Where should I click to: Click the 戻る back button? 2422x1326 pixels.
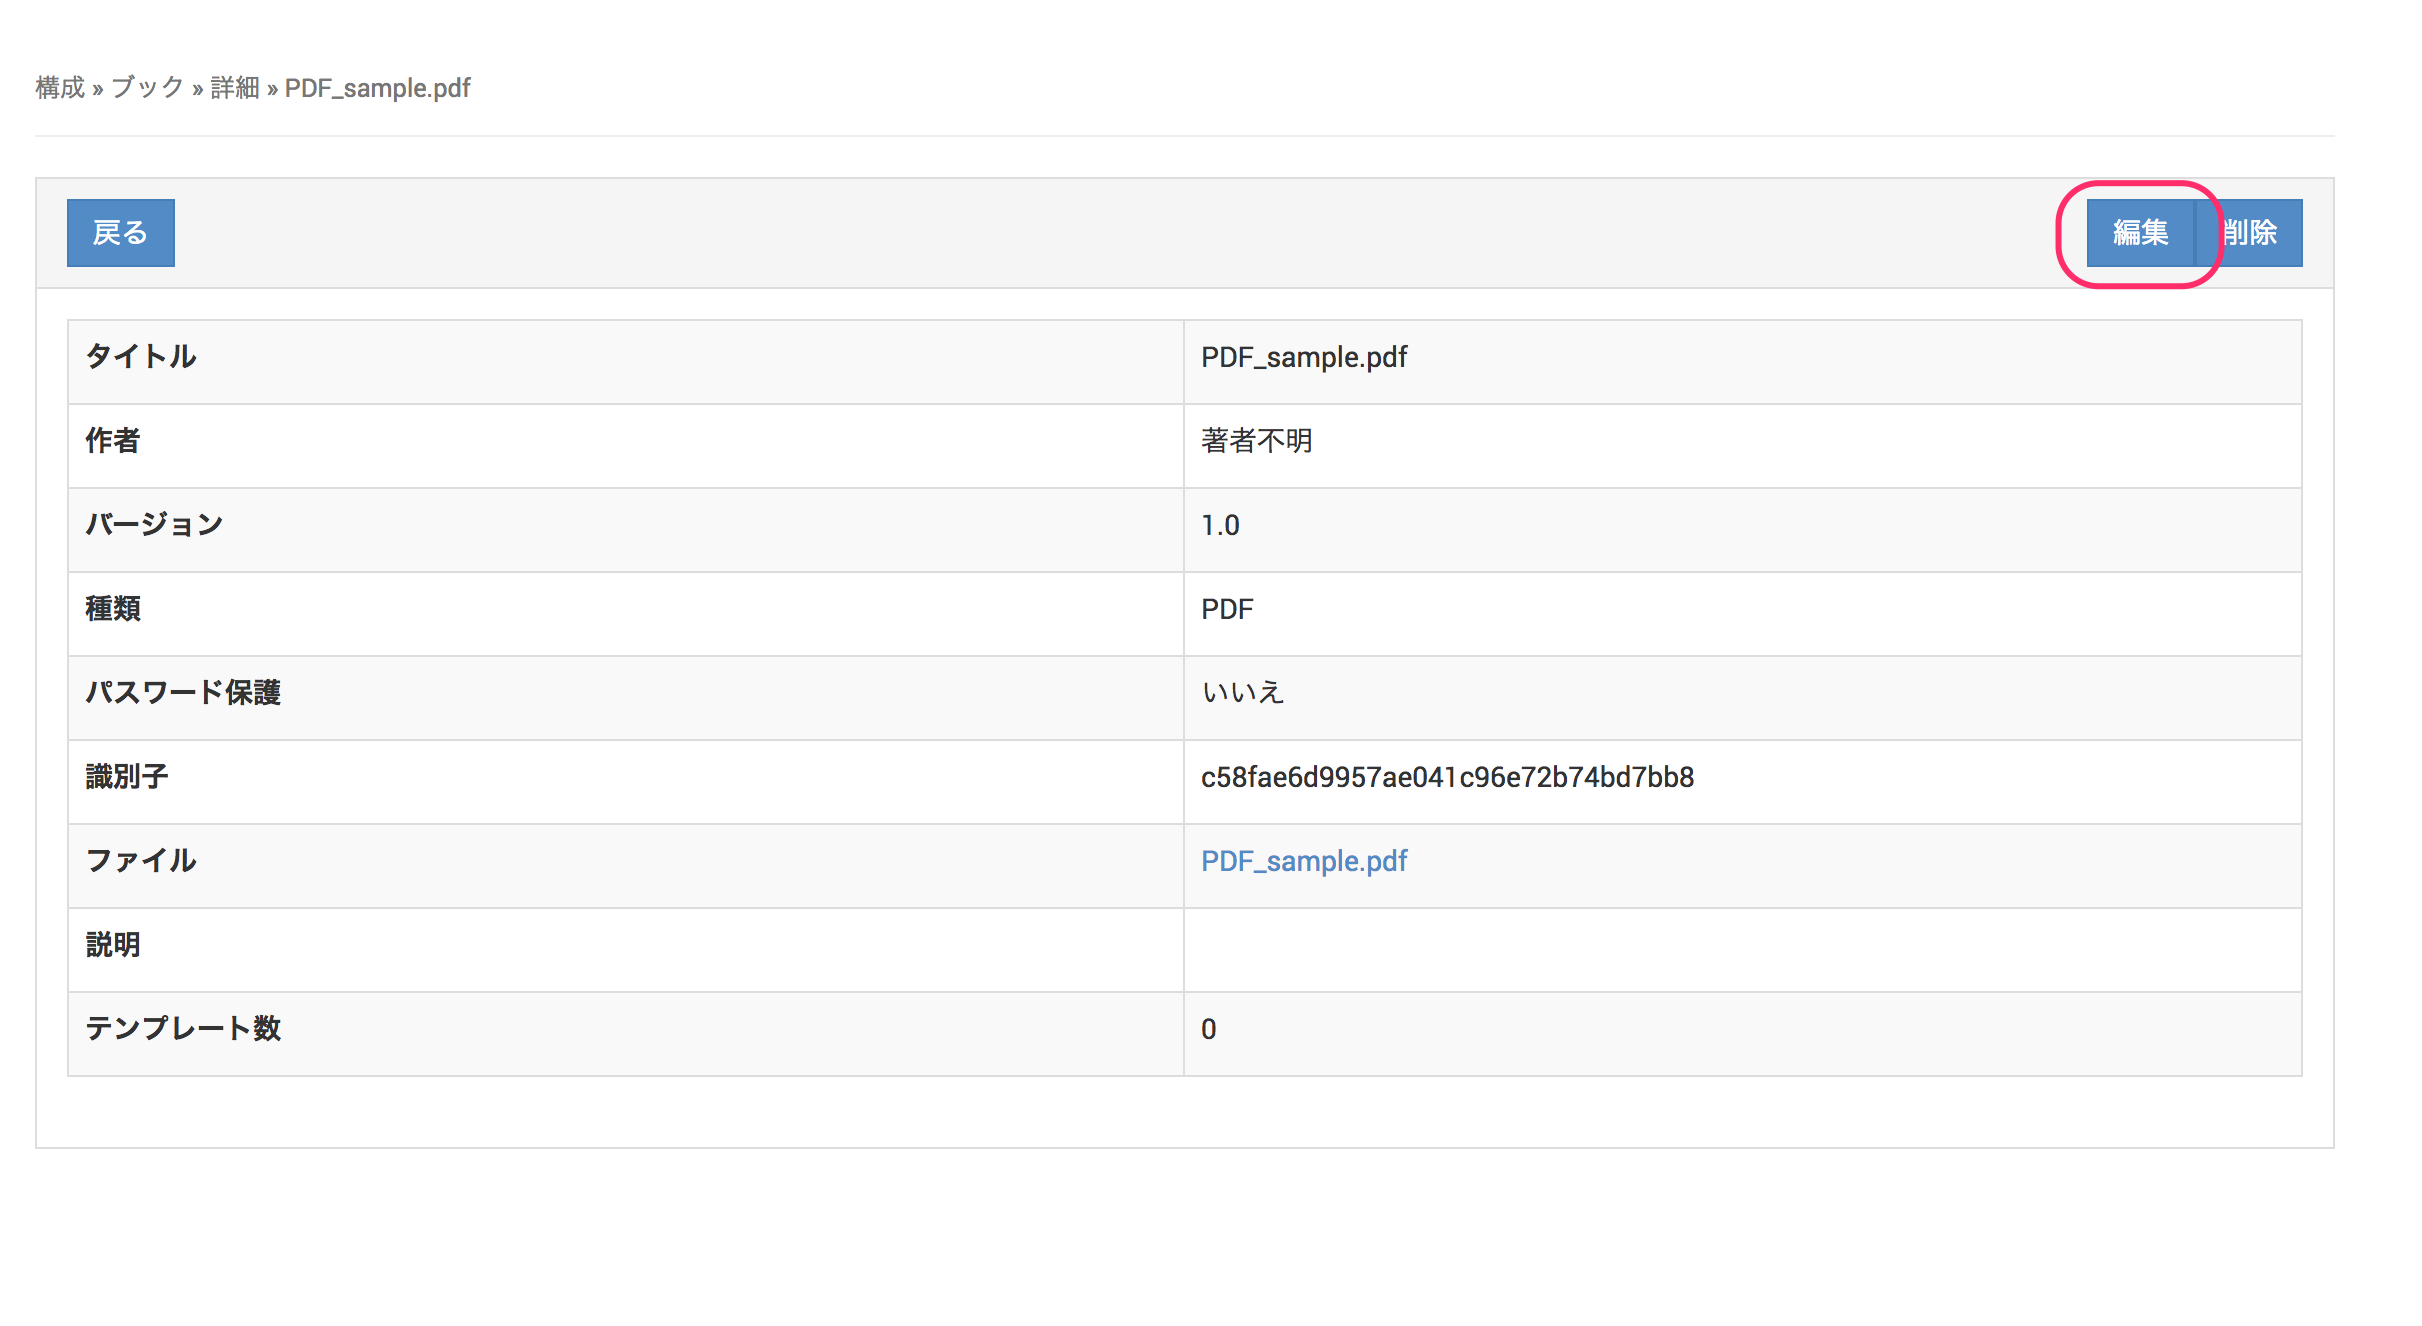point(120,233)
